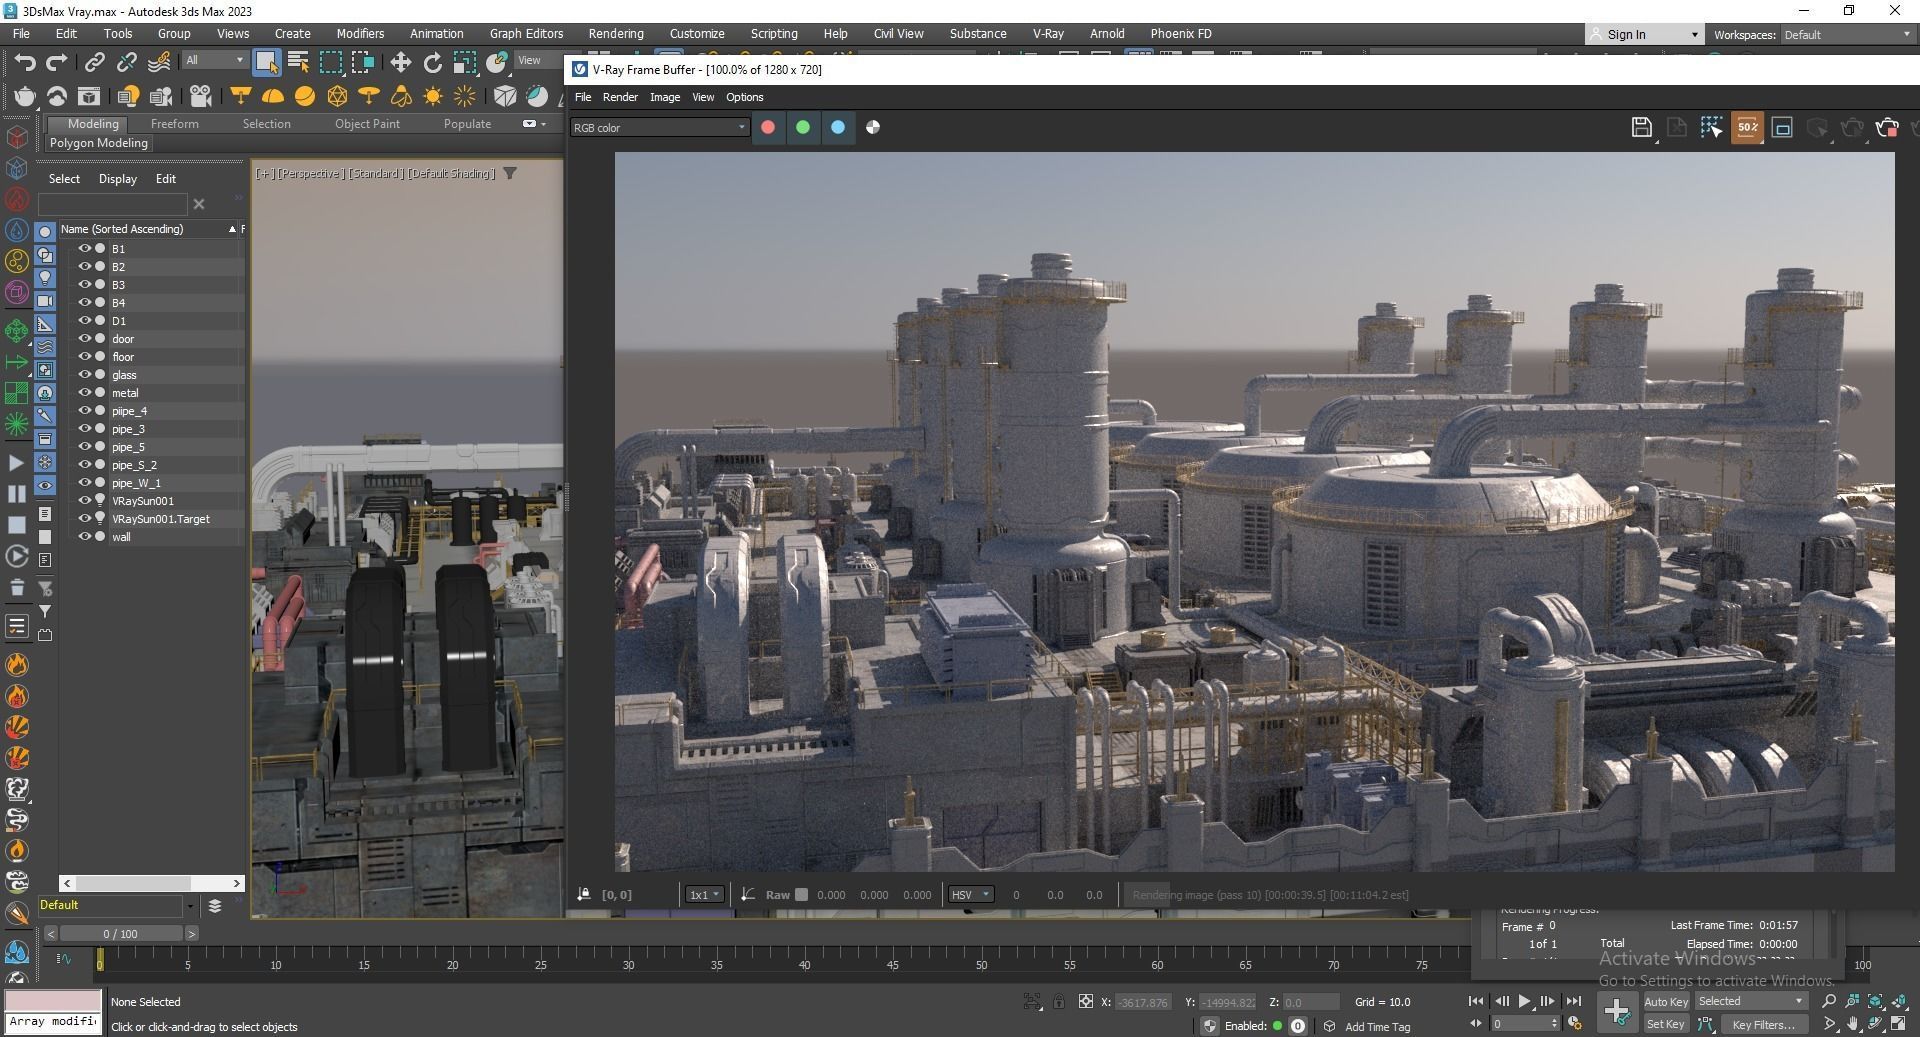Image resolution: width=1920 pixels, height=1037 pixels.
Task: Save the image in V-Ray Frame Buffer
Action: [x=1641, y=127]
